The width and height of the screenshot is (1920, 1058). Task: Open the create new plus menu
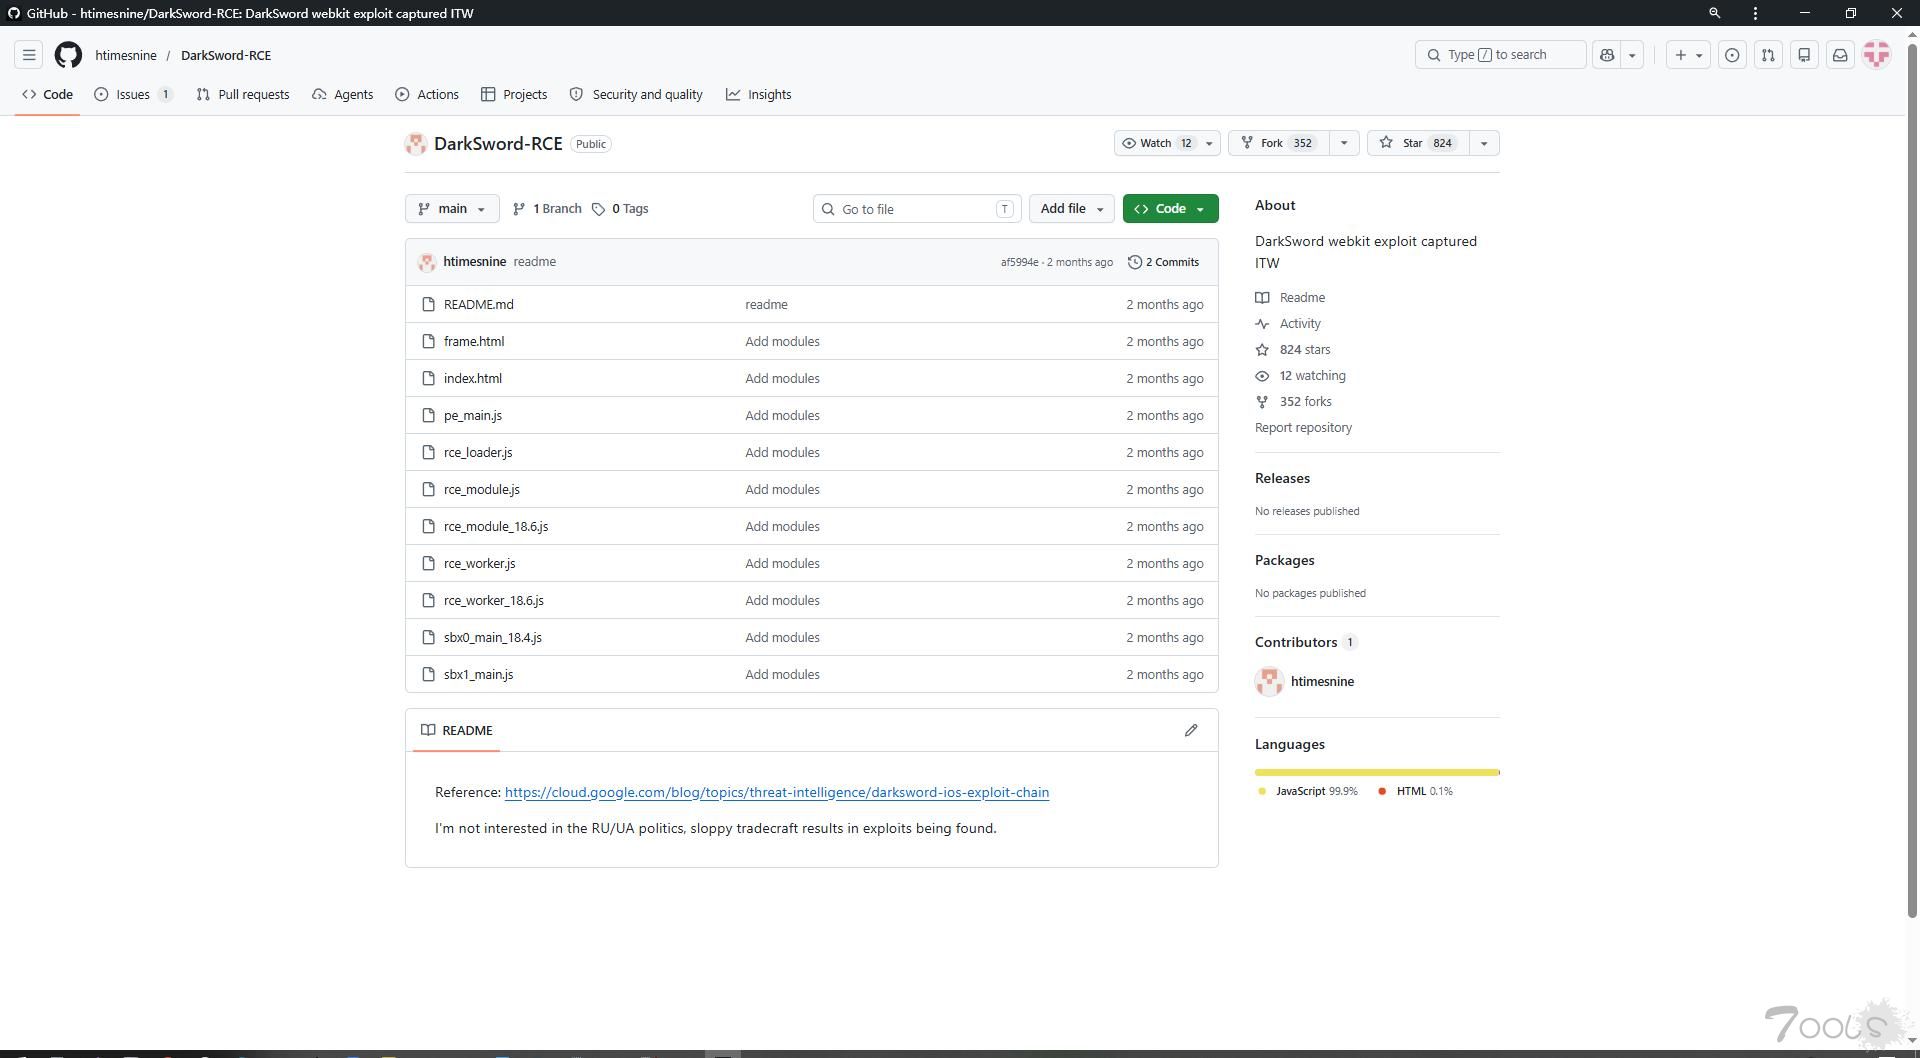point(1688,55)
